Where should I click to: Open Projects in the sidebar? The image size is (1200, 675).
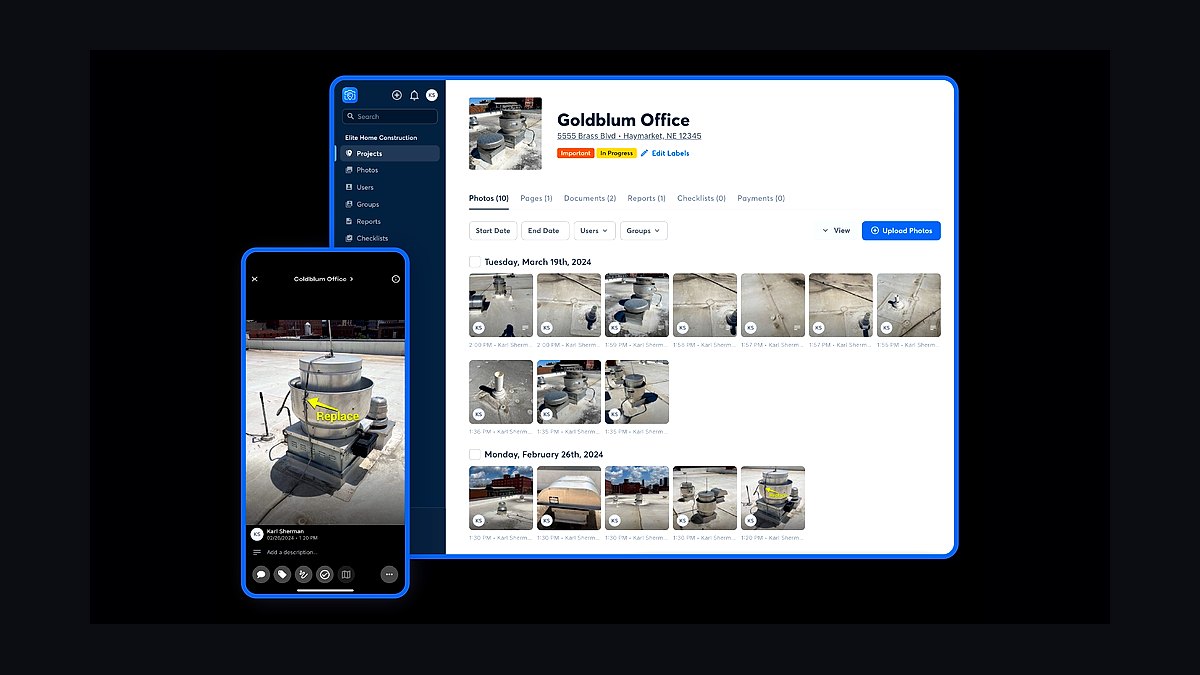click(x=389, y=154)
